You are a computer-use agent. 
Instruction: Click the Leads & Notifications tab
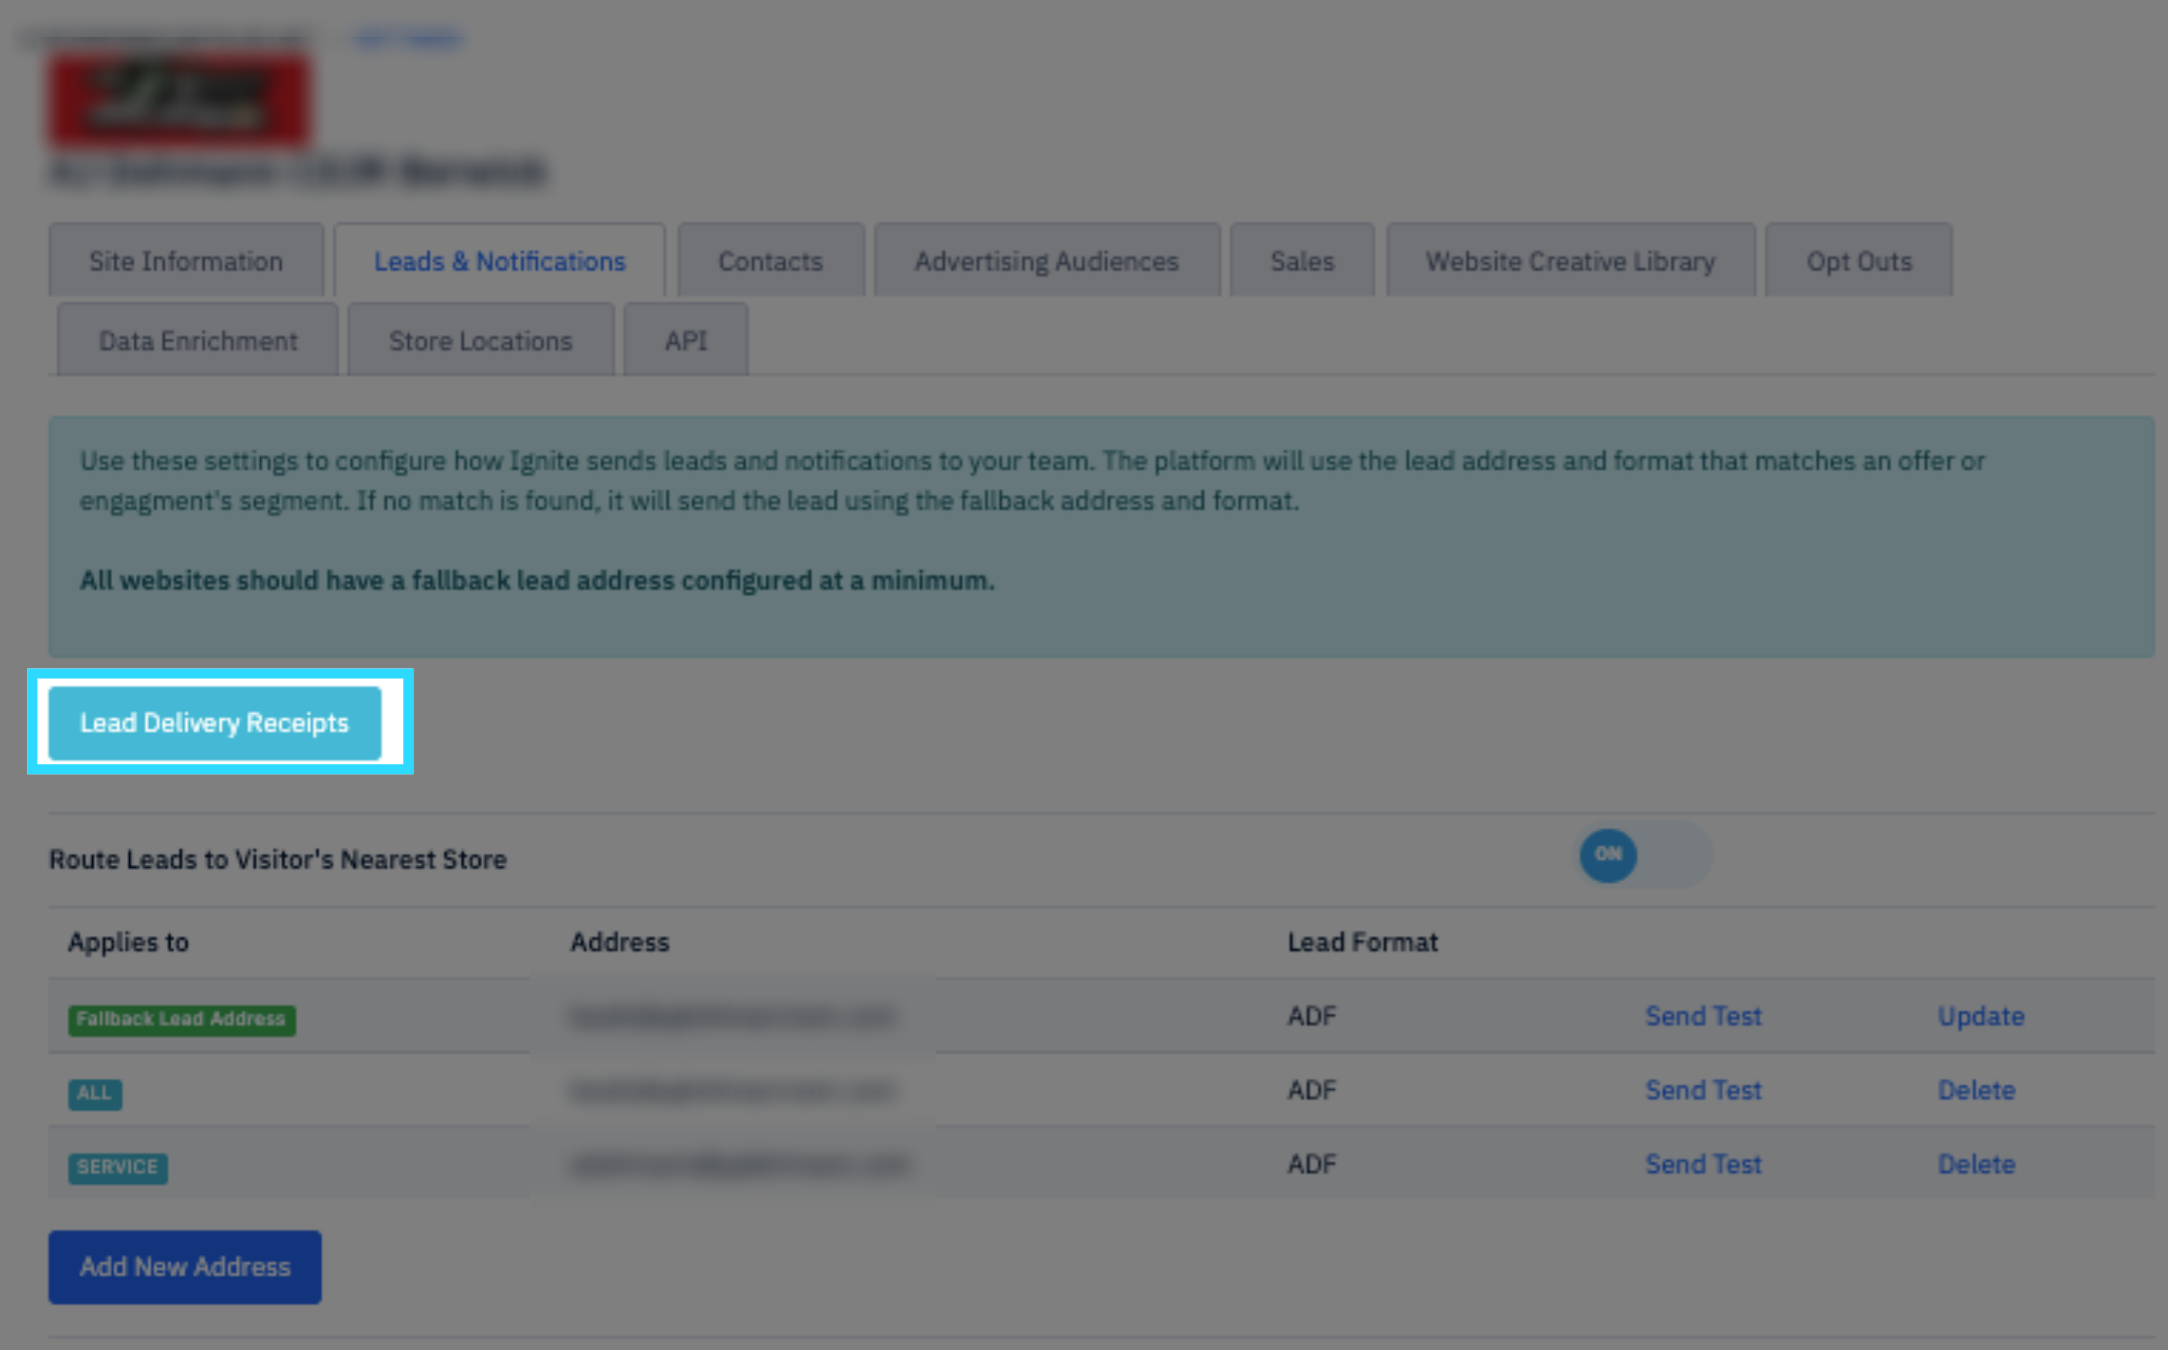pyautogui.click(x=499, y=261)
